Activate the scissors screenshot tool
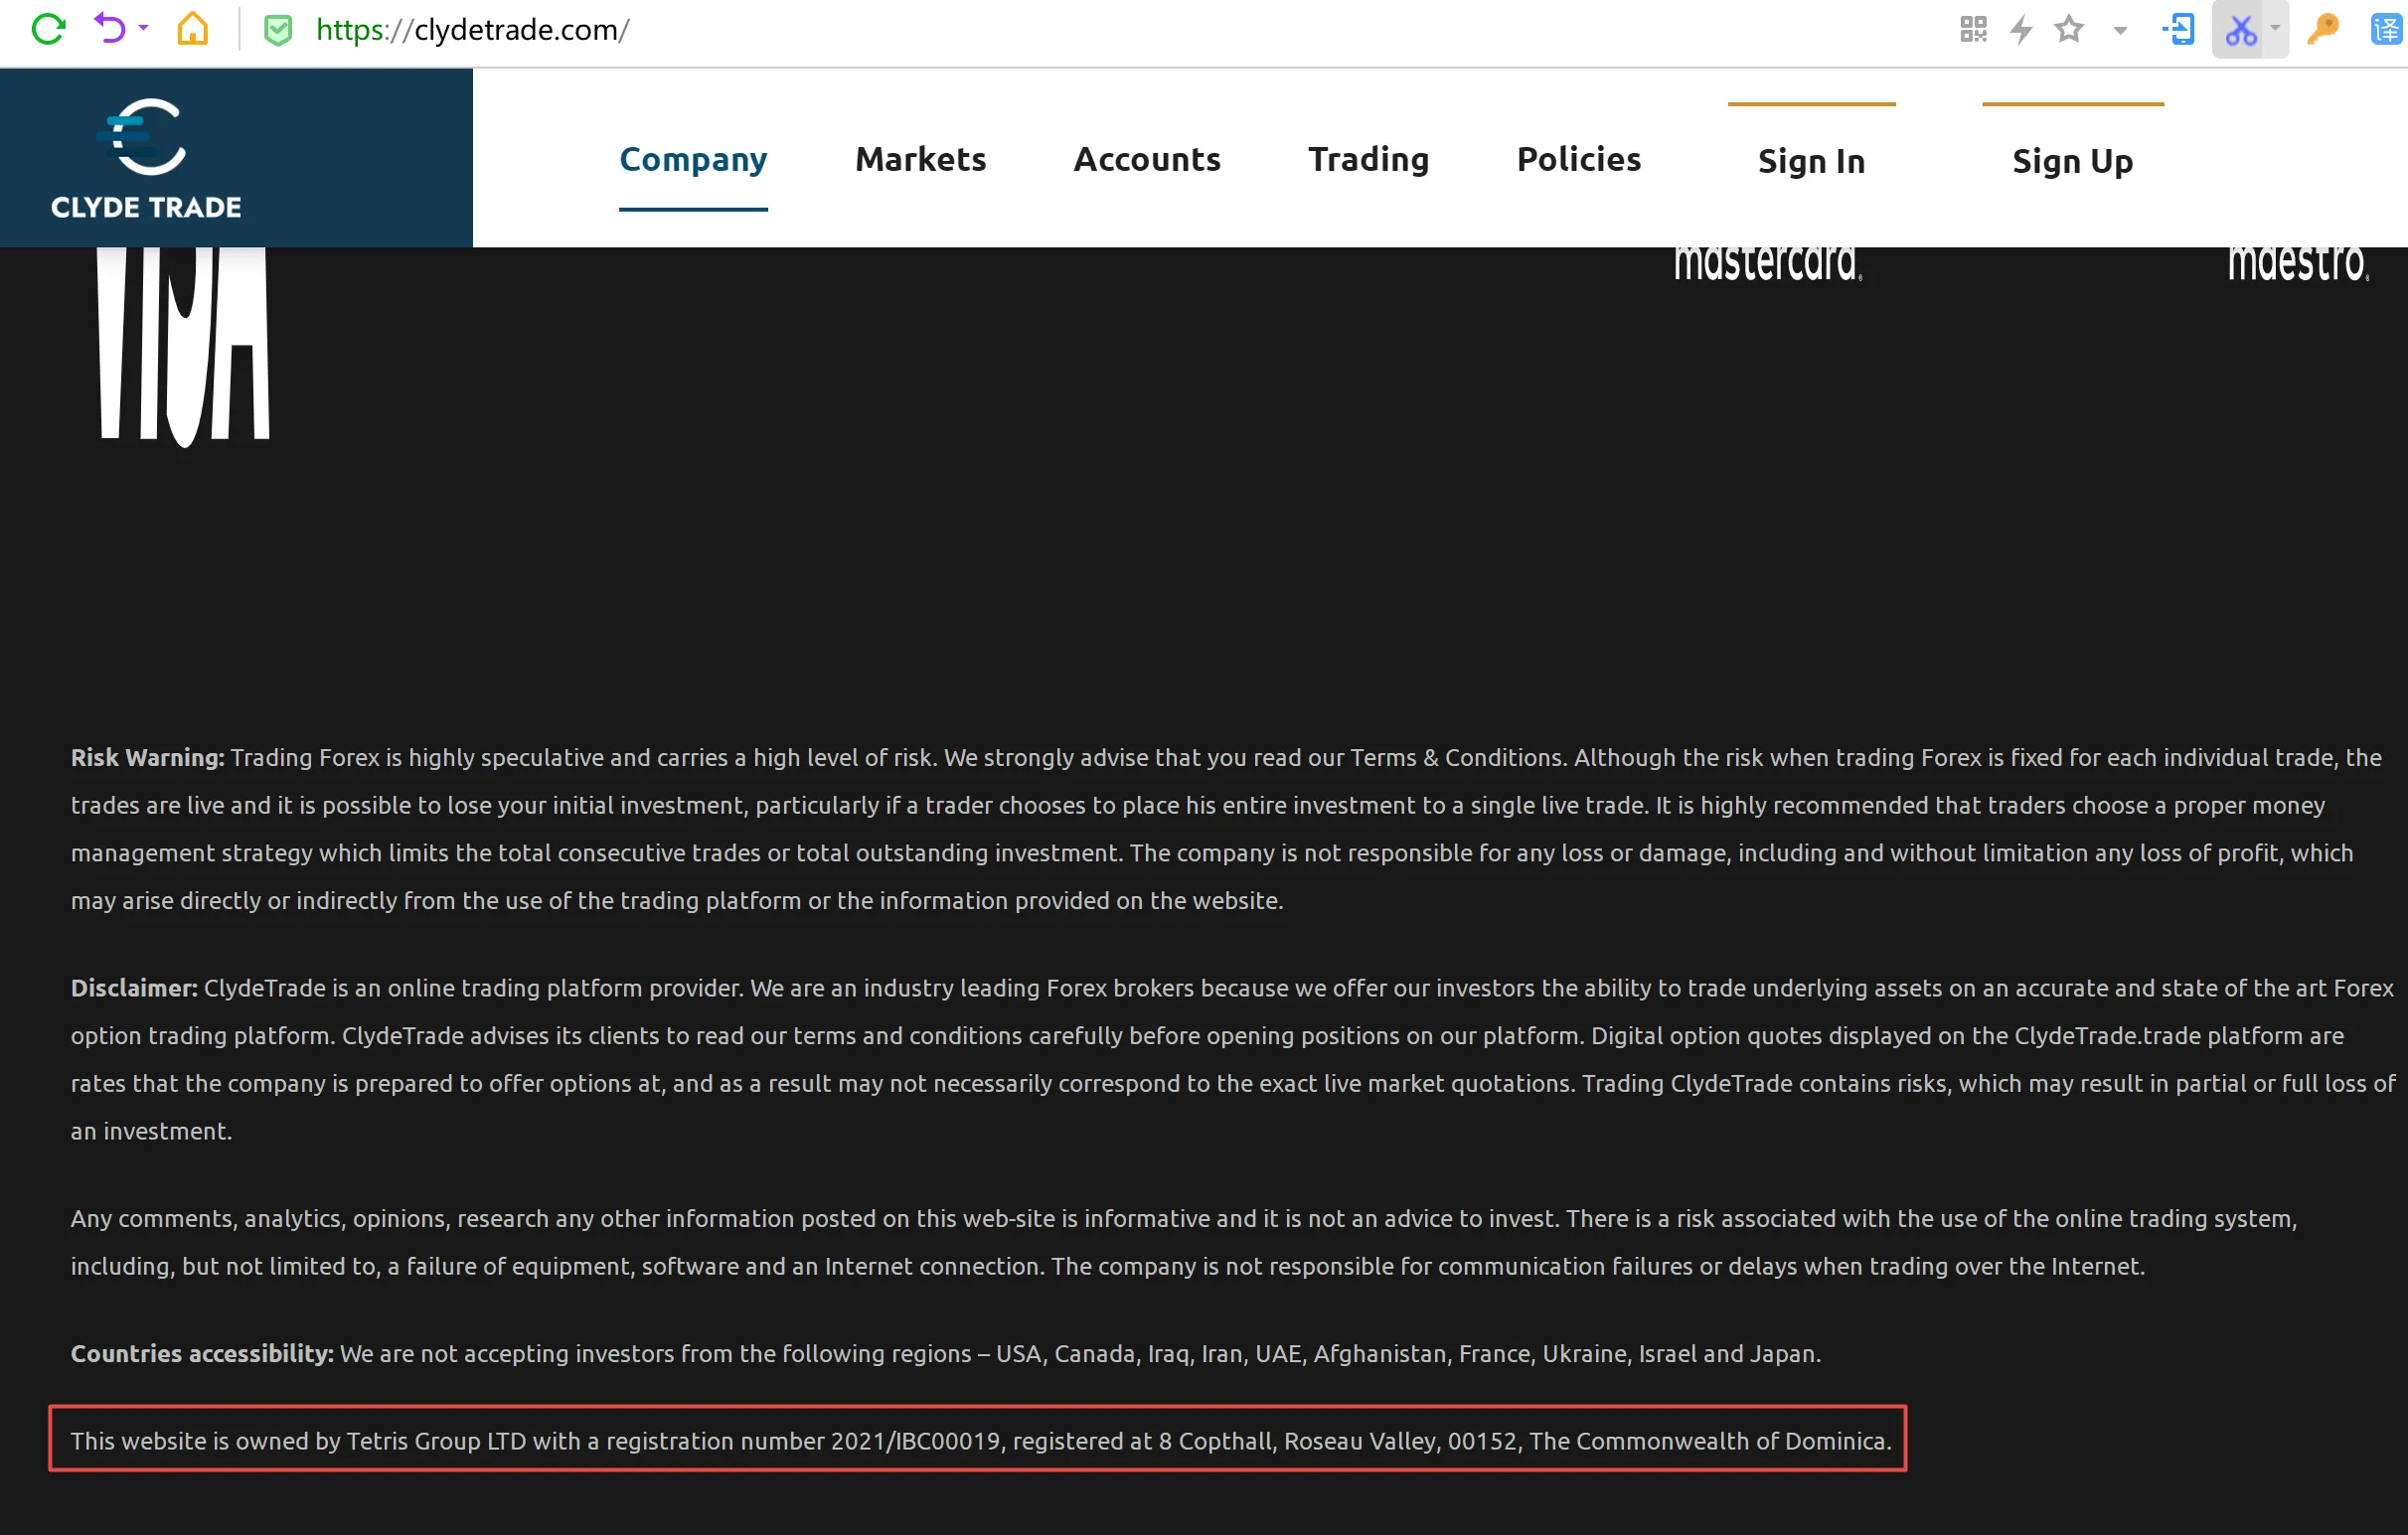The image size is (2408, 1535). (x=2240, y=30)
